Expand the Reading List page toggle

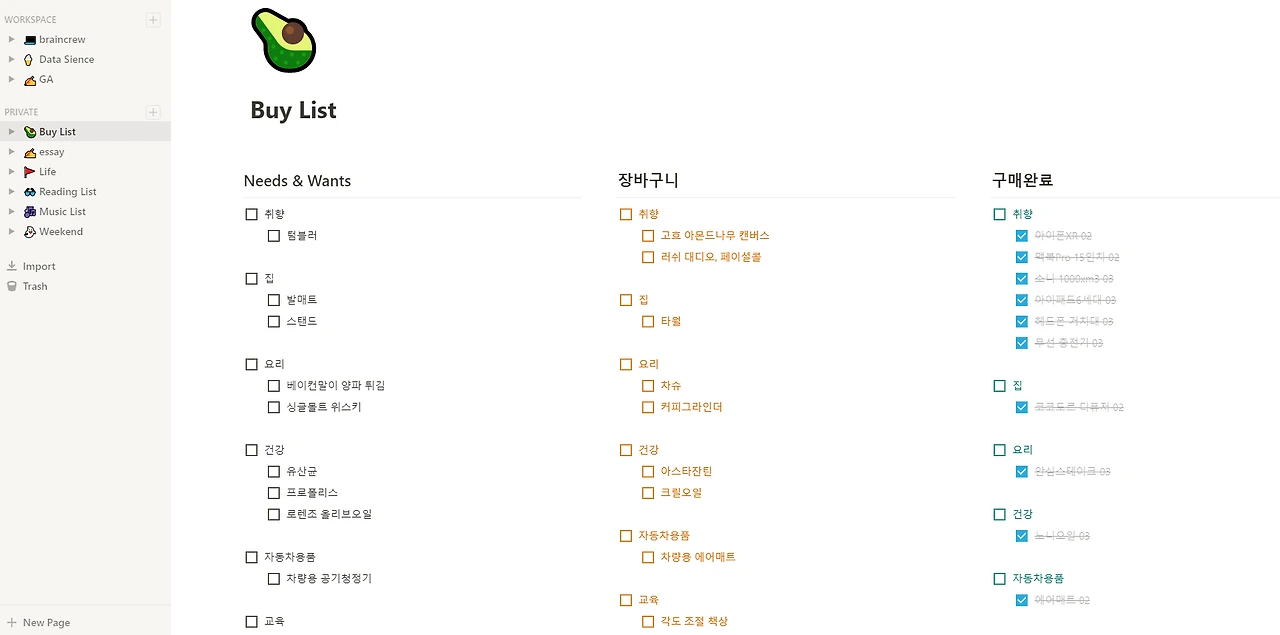(x=11, y=191)
